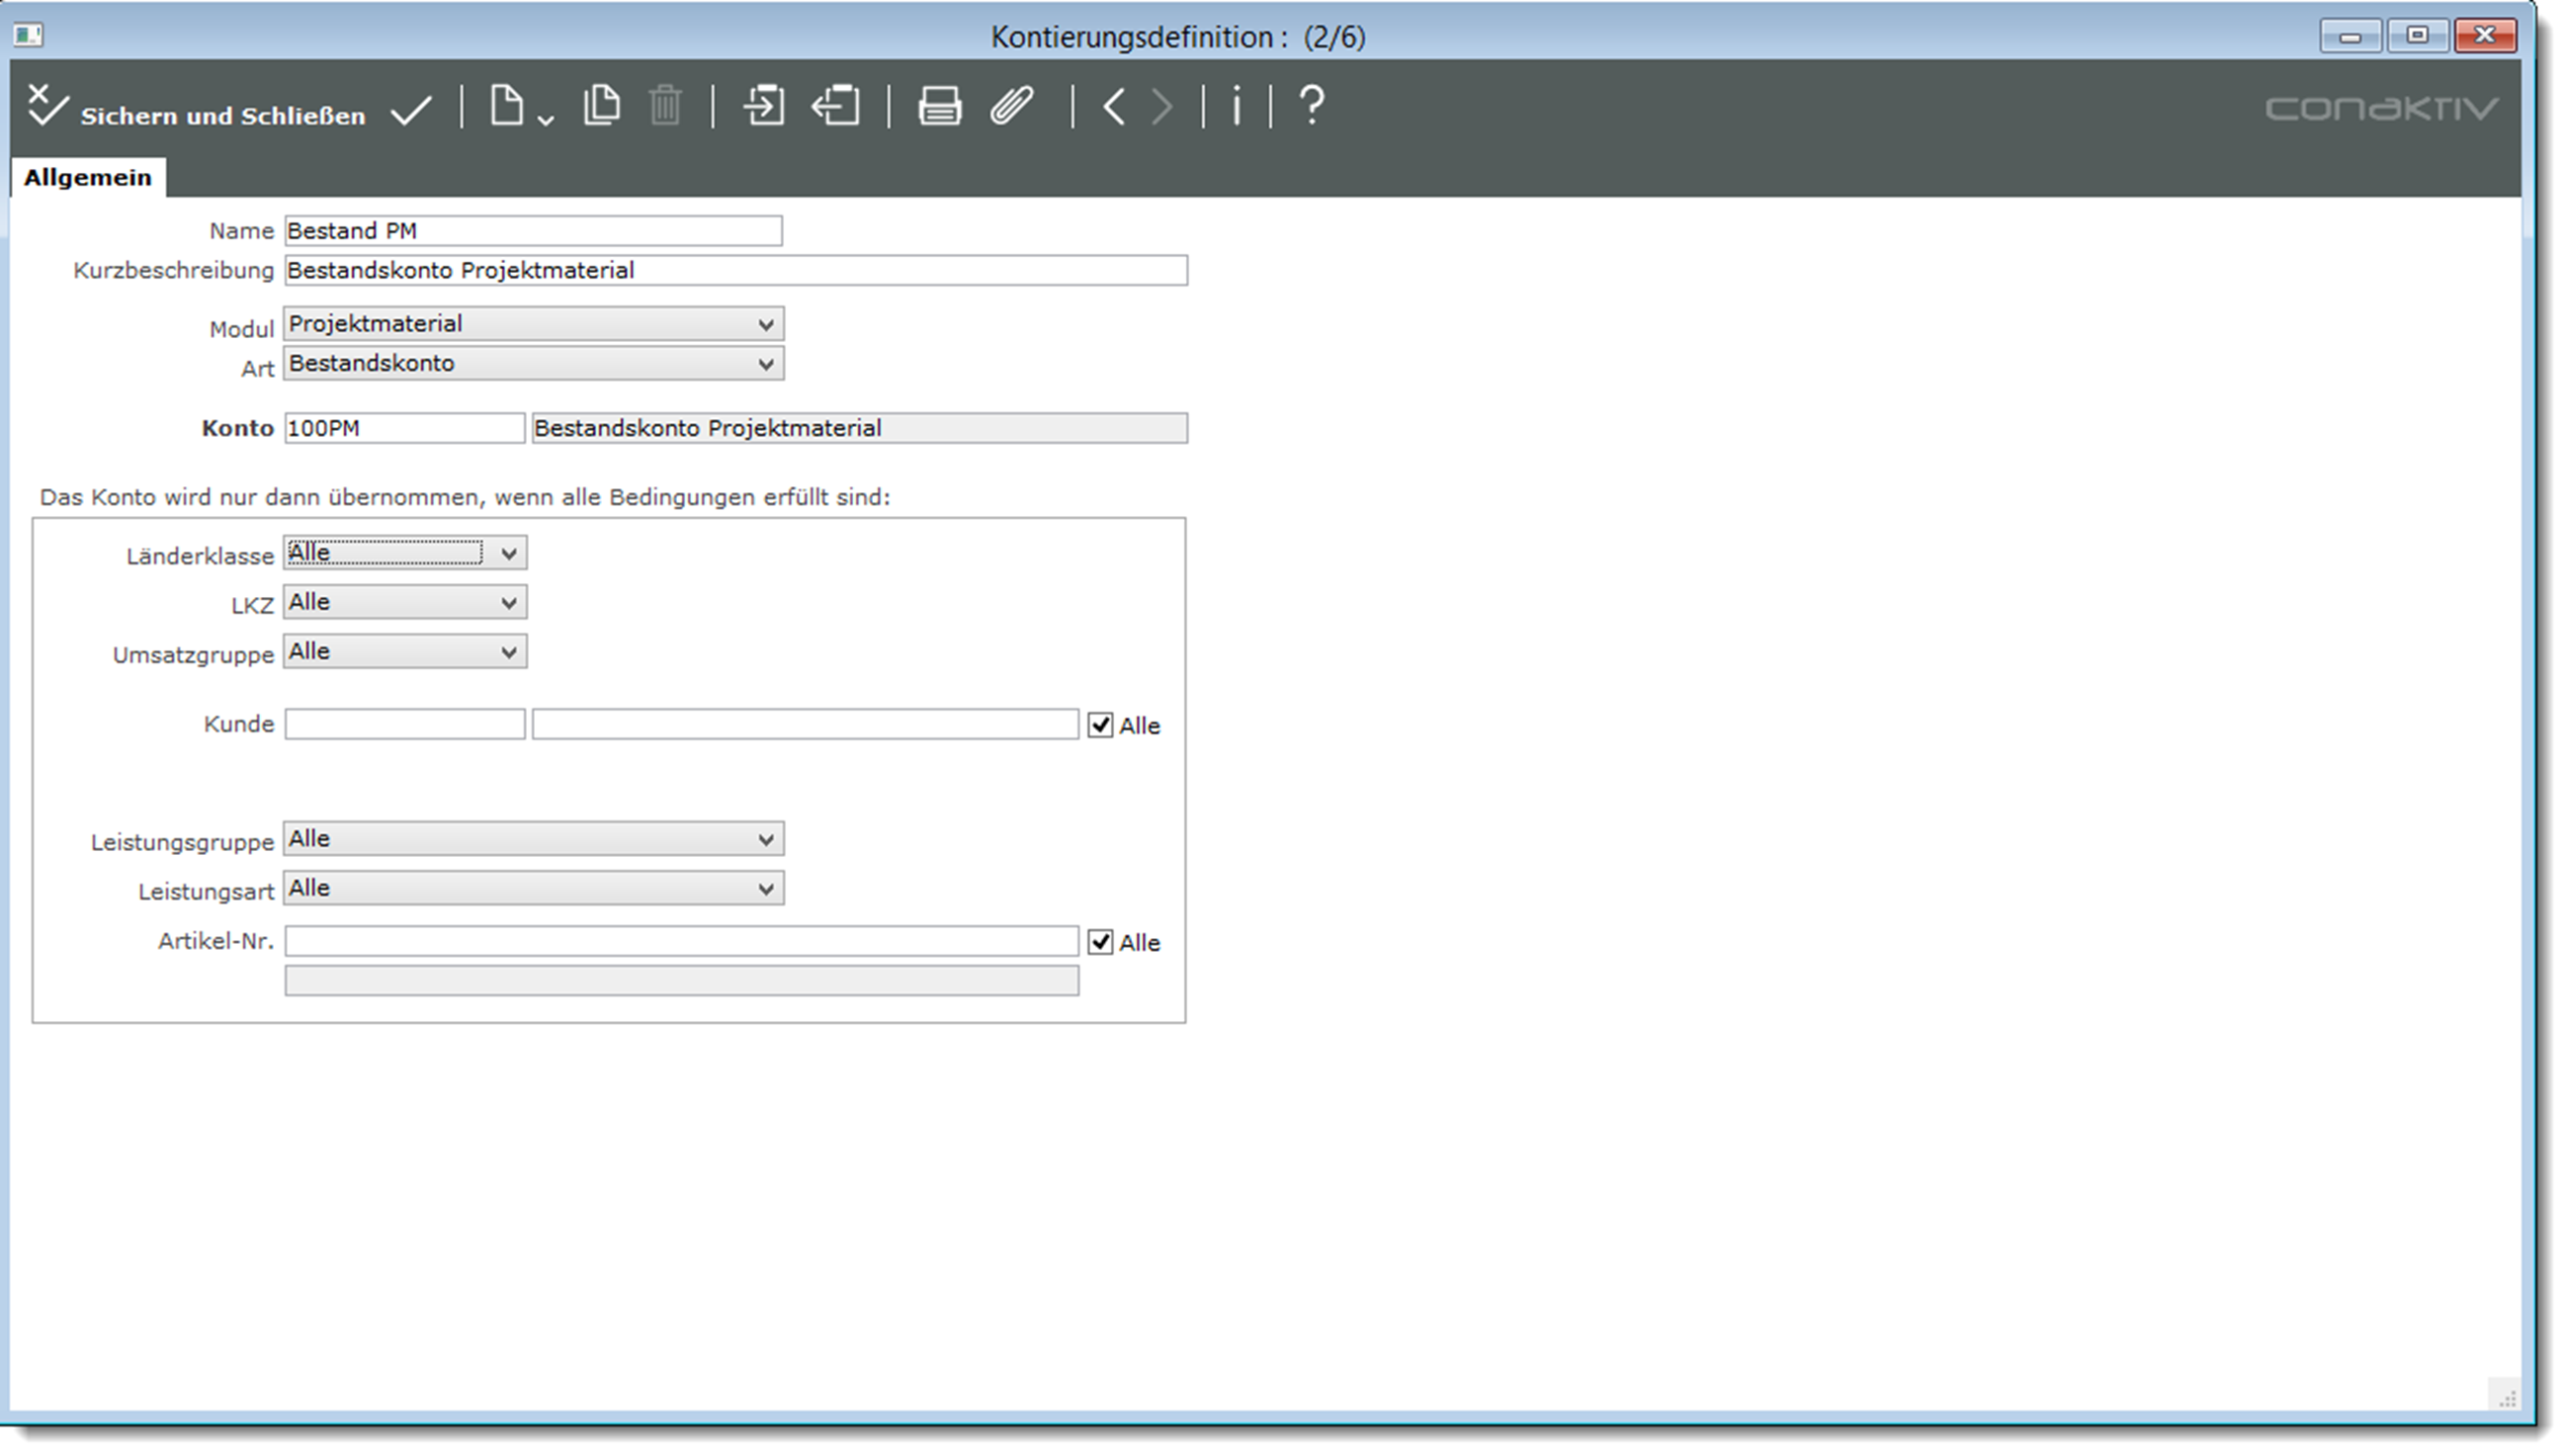Click the Kurzbeschreibung text field

tap(735, 270)
